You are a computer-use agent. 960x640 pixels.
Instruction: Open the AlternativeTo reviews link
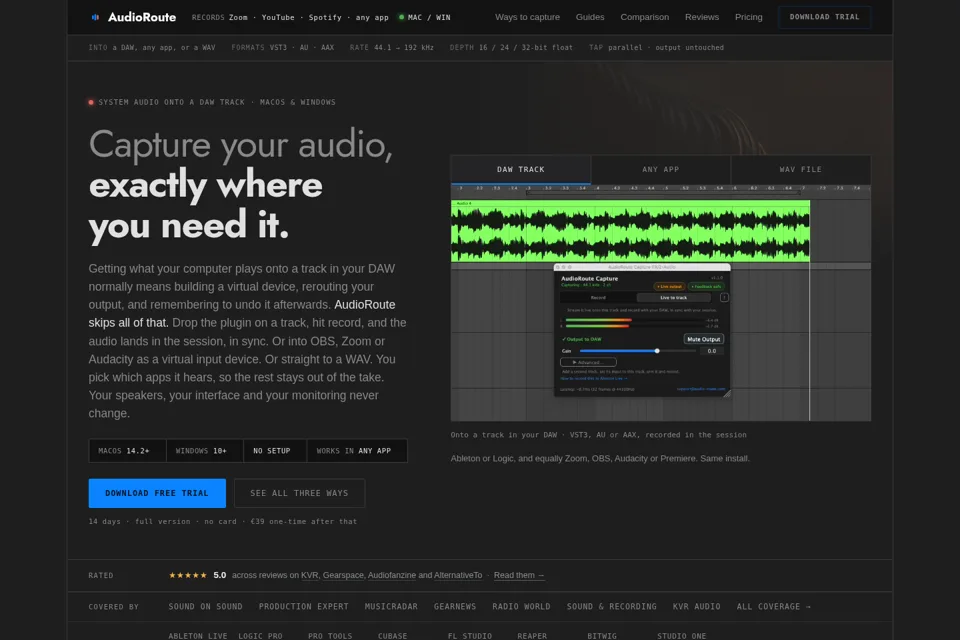click(x=458, y=575)
